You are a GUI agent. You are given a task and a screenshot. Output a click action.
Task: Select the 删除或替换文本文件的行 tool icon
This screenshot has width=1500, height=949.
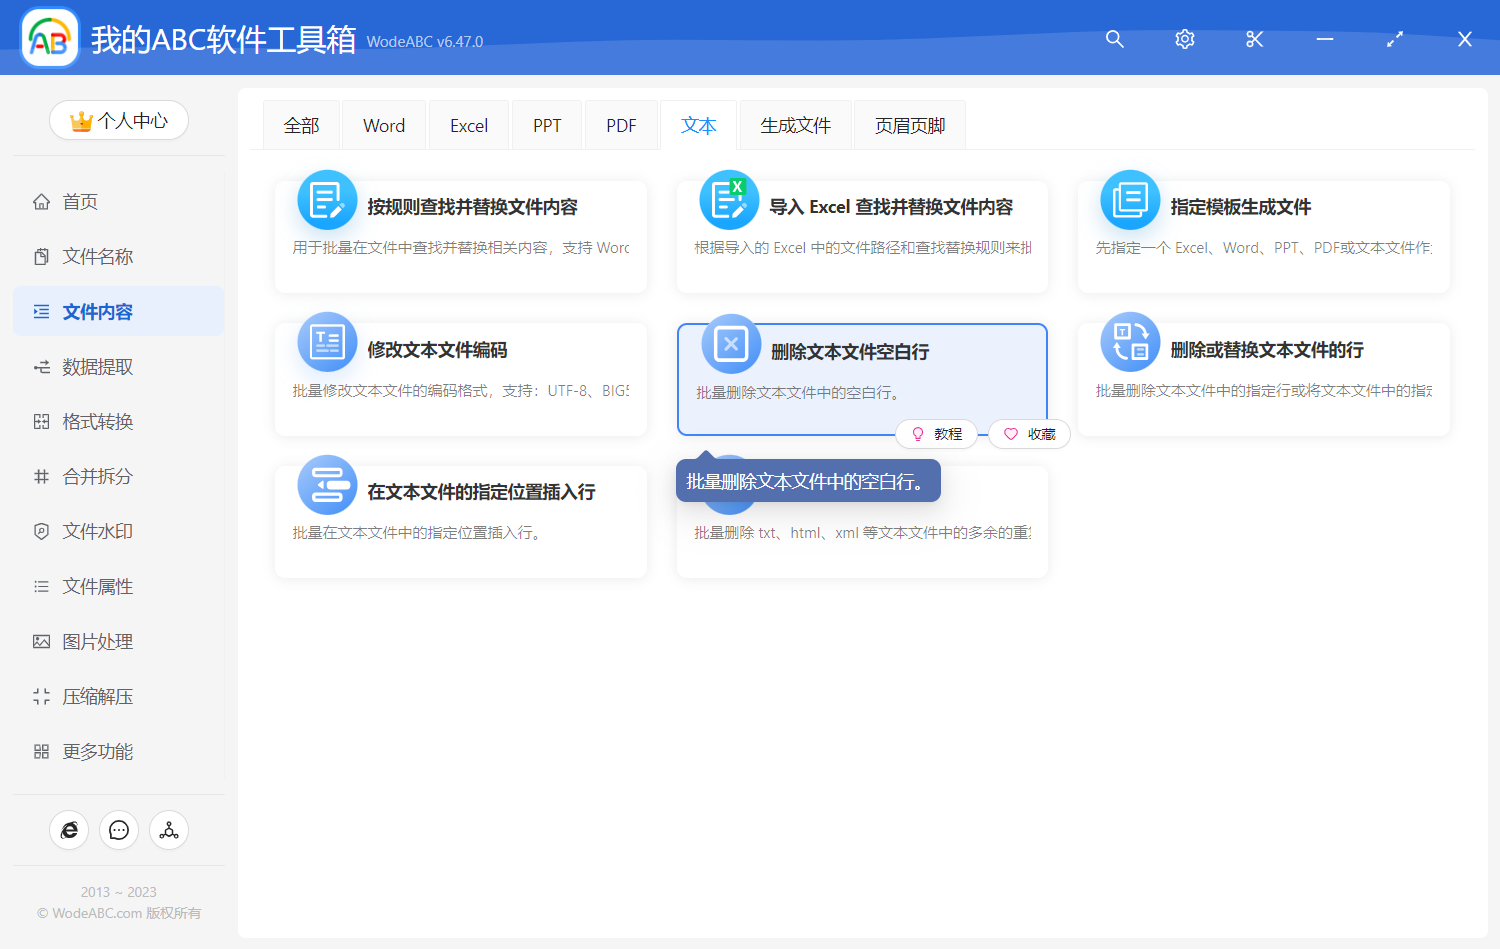point(1129,342)
